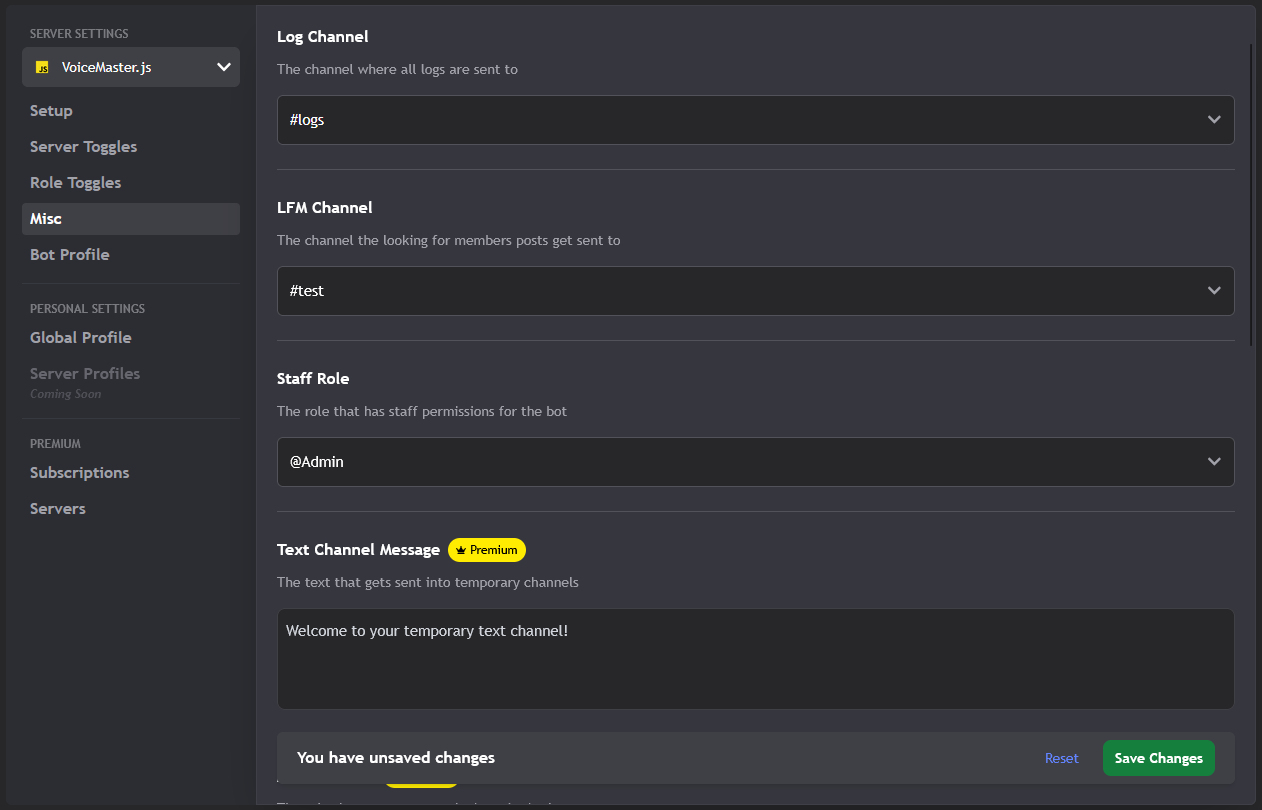Open the Subscriptions premium page
Image resolution: width=1262 pixels, height=810 pixels.
coord(79,472)
